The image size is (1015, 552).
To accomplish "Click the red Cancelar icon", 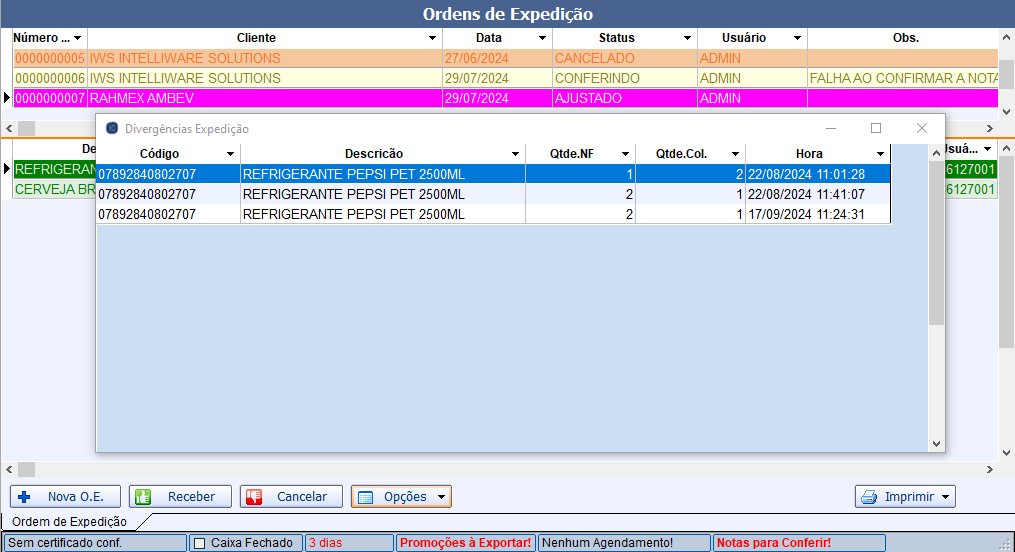I will click(x=254, y=497).
